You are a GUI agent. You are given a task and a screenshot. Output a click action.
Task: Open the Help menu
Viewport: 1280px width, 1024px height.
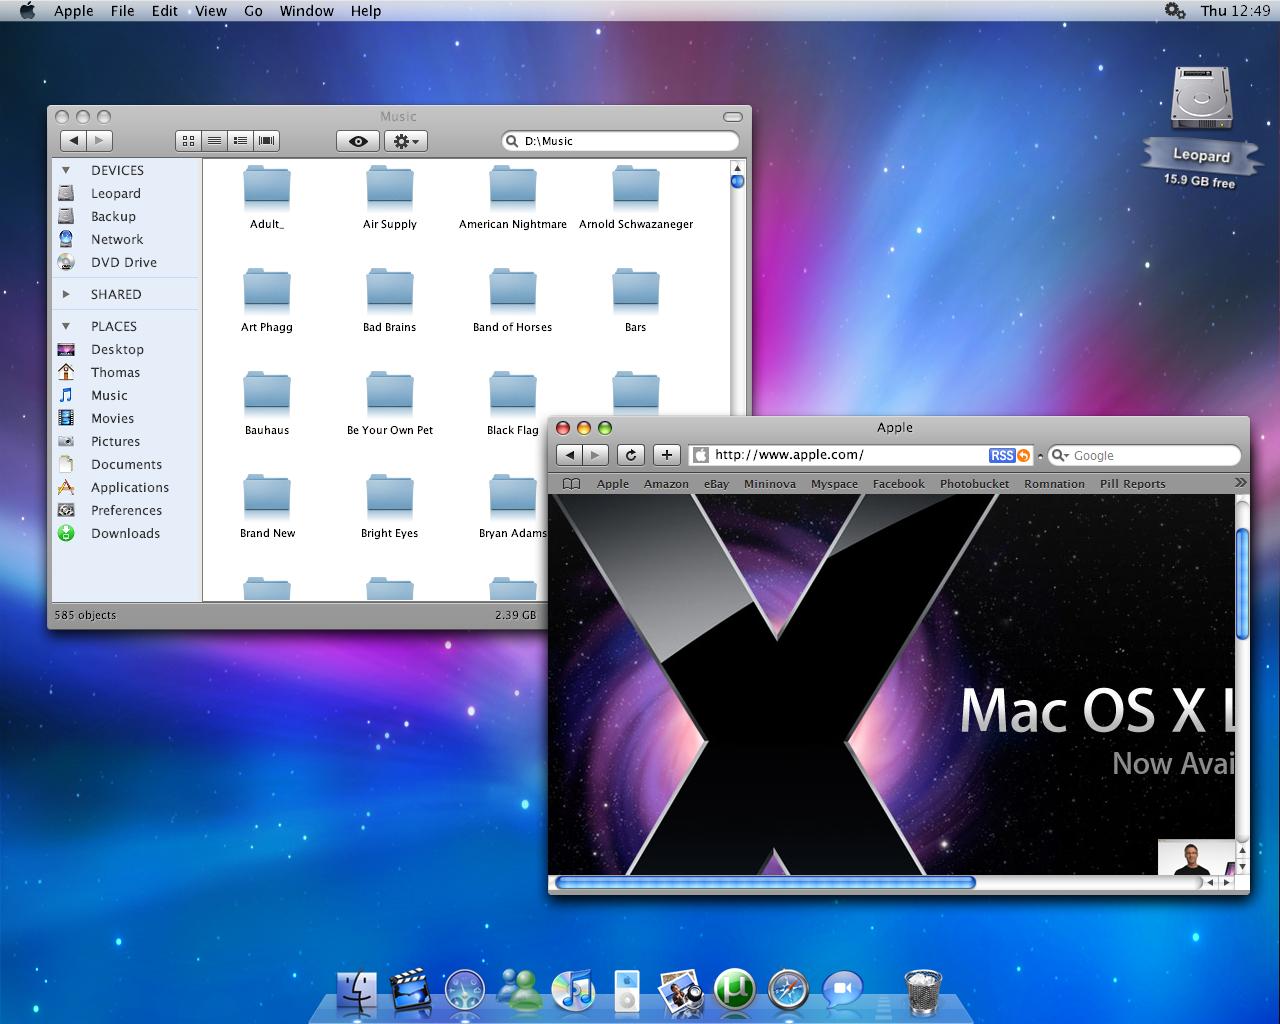[366, 11]
